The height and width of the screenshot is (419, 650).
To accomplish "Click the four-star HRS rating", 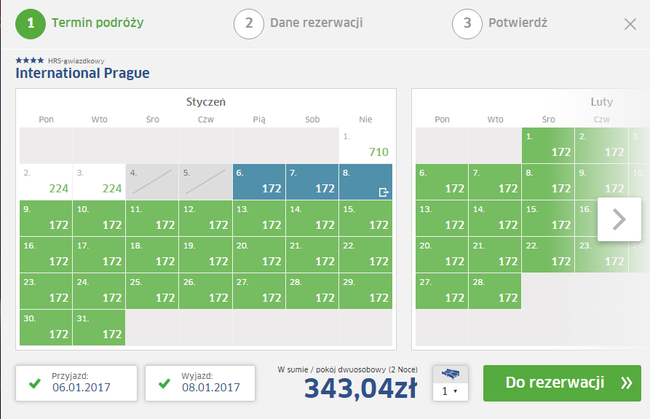I will coord(29,61).
